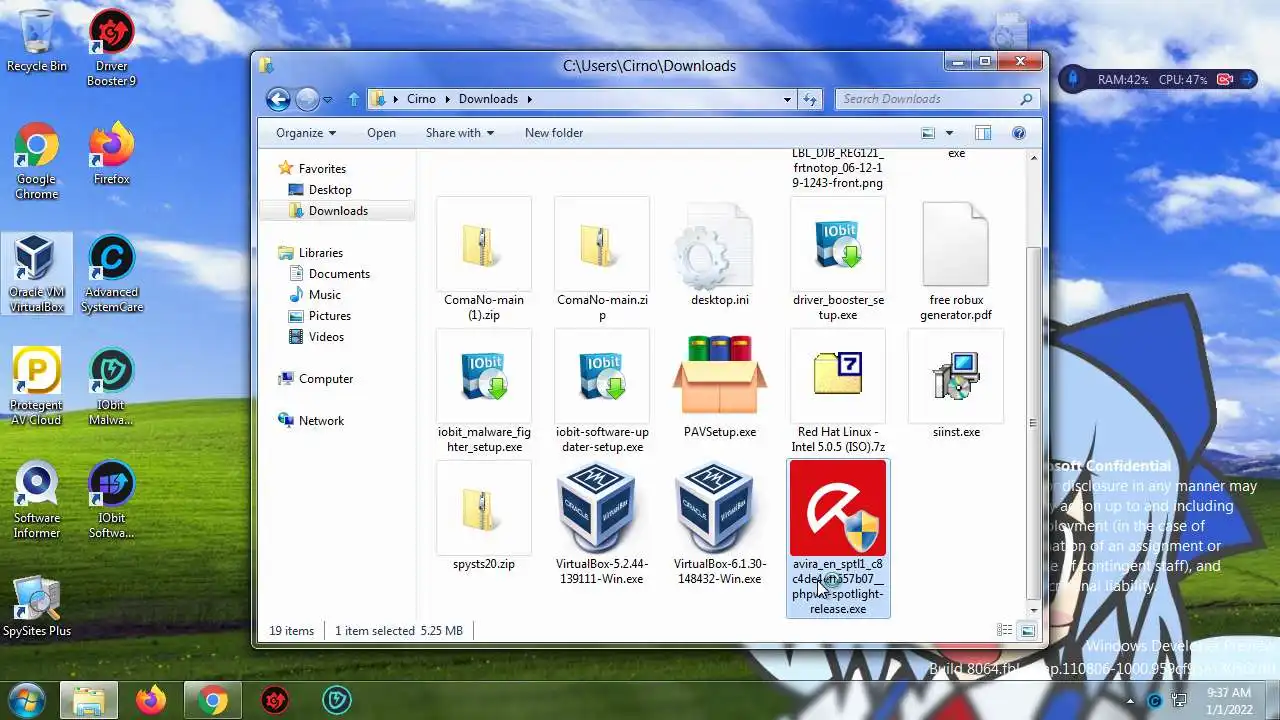
Task: Open IObit Malware Fighter desktop shortcut
Action: tap(111, 387)
